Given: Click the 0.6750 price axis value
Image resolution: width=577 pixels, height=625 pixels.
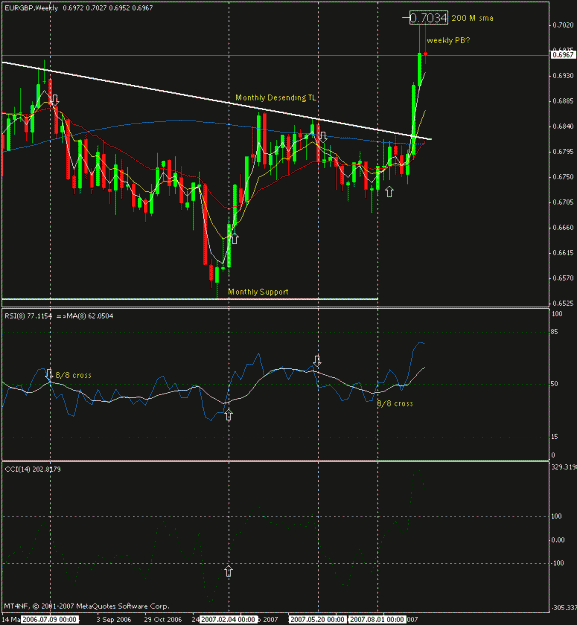Looking at the screenshot, I should pos(563,177).
